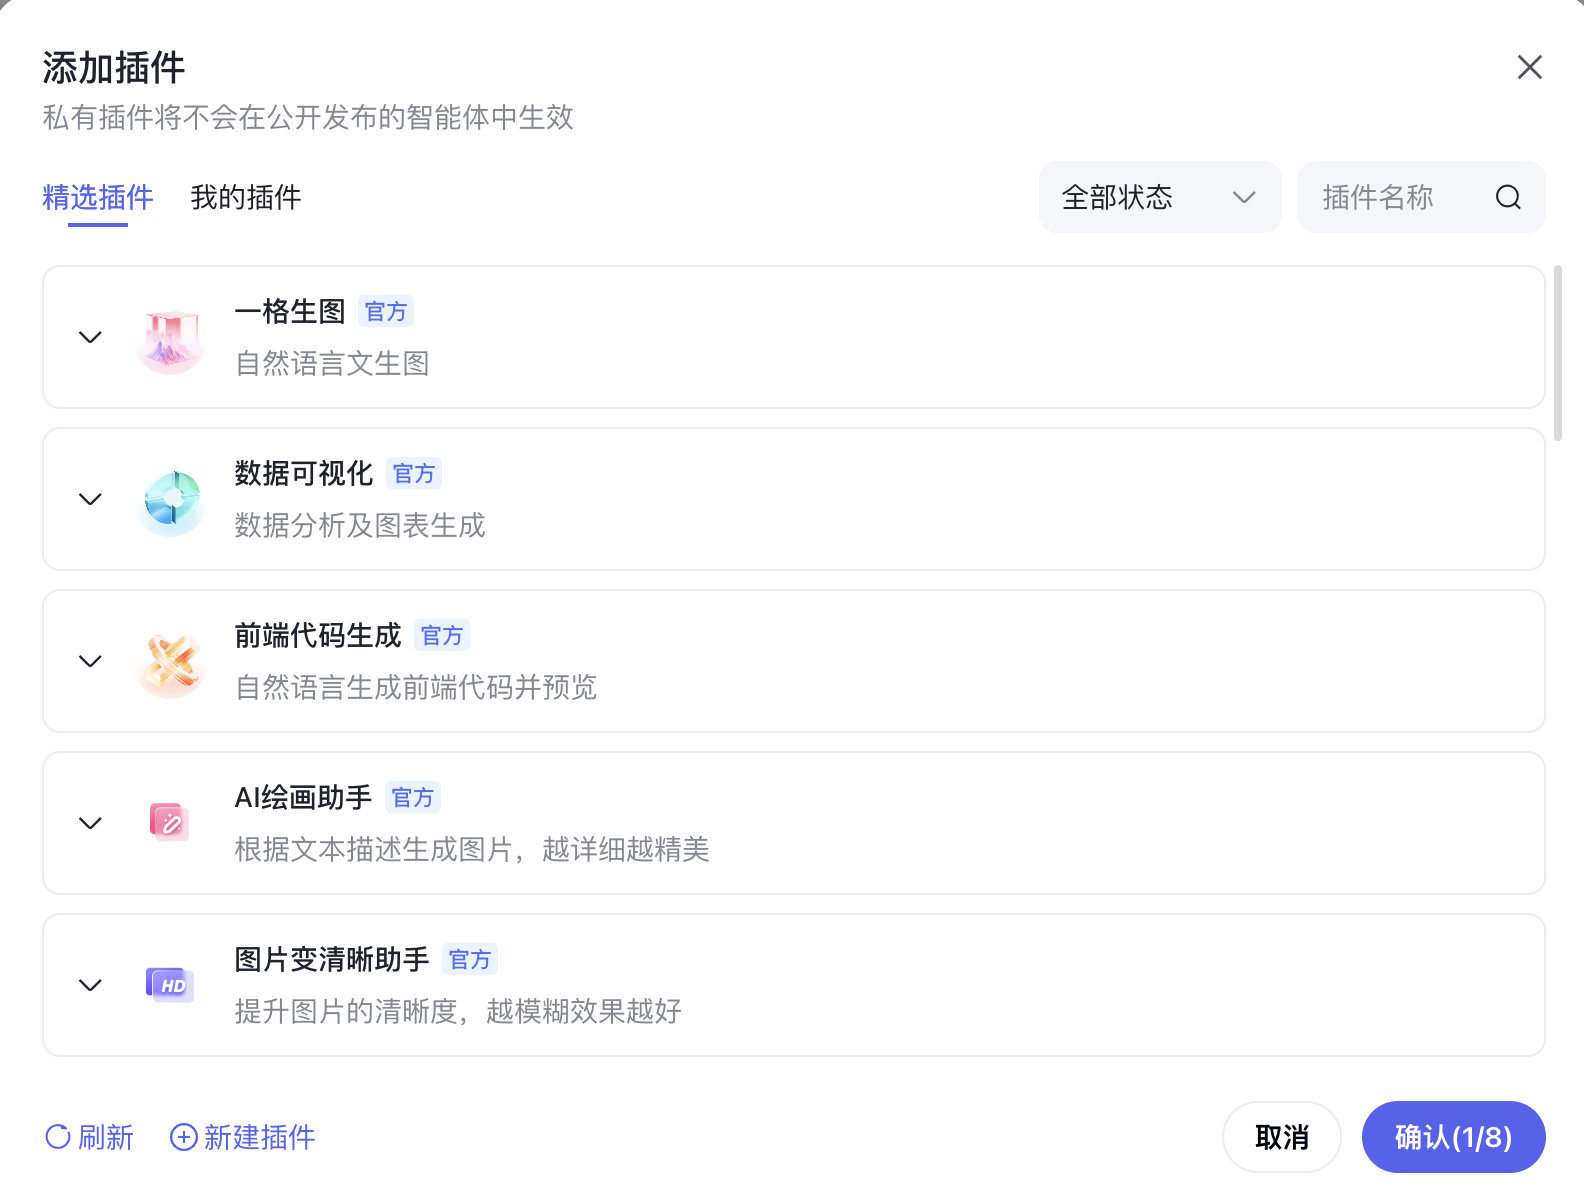This screenshot has width=1584, height=1196.
Task: Click the 一格生图 plugin title
Action: pos(290,312)
